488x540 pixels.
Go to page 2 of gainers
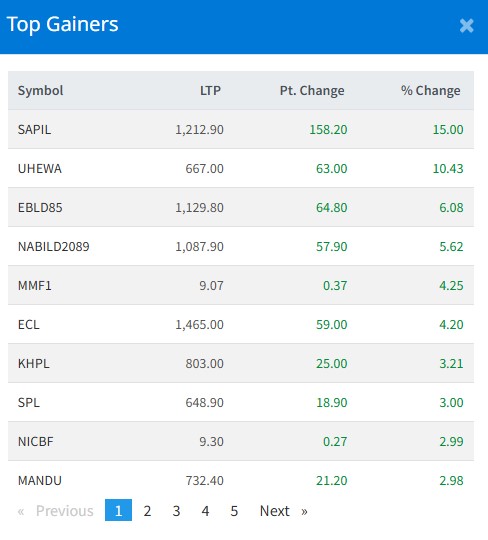147,511
